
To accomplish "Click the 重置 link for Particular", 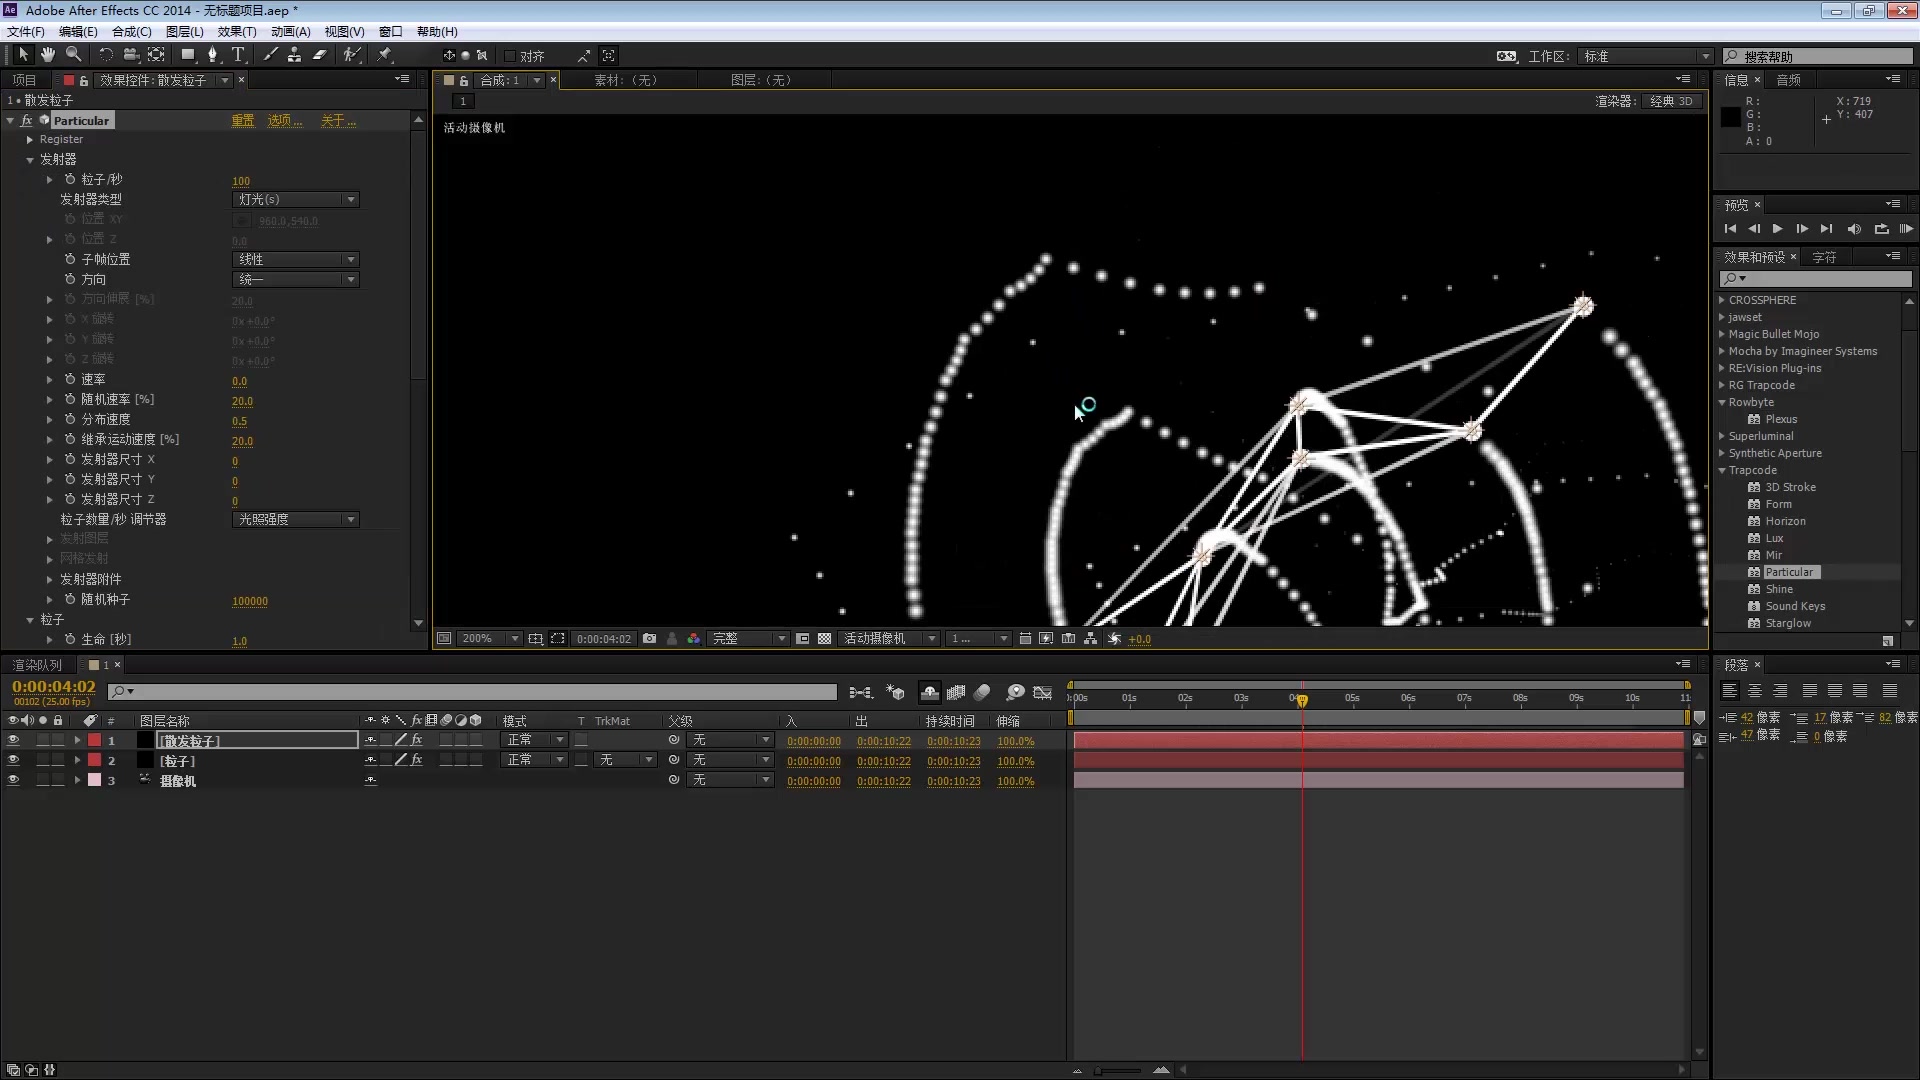I will coord(243,120).
